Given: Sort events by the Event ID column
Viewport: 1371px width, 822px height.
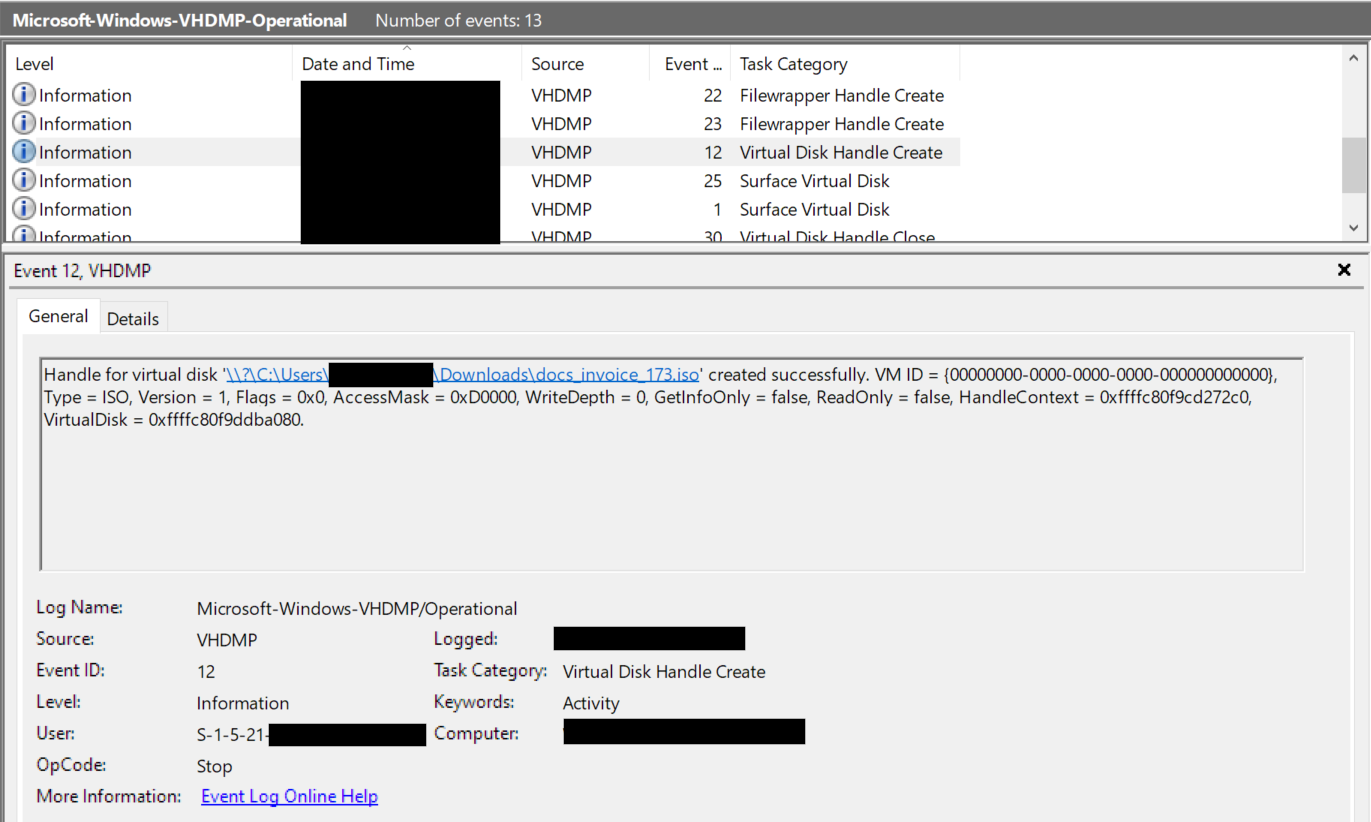Looking at the screenshot, I should pyautogui.click(x=690, y=64).
